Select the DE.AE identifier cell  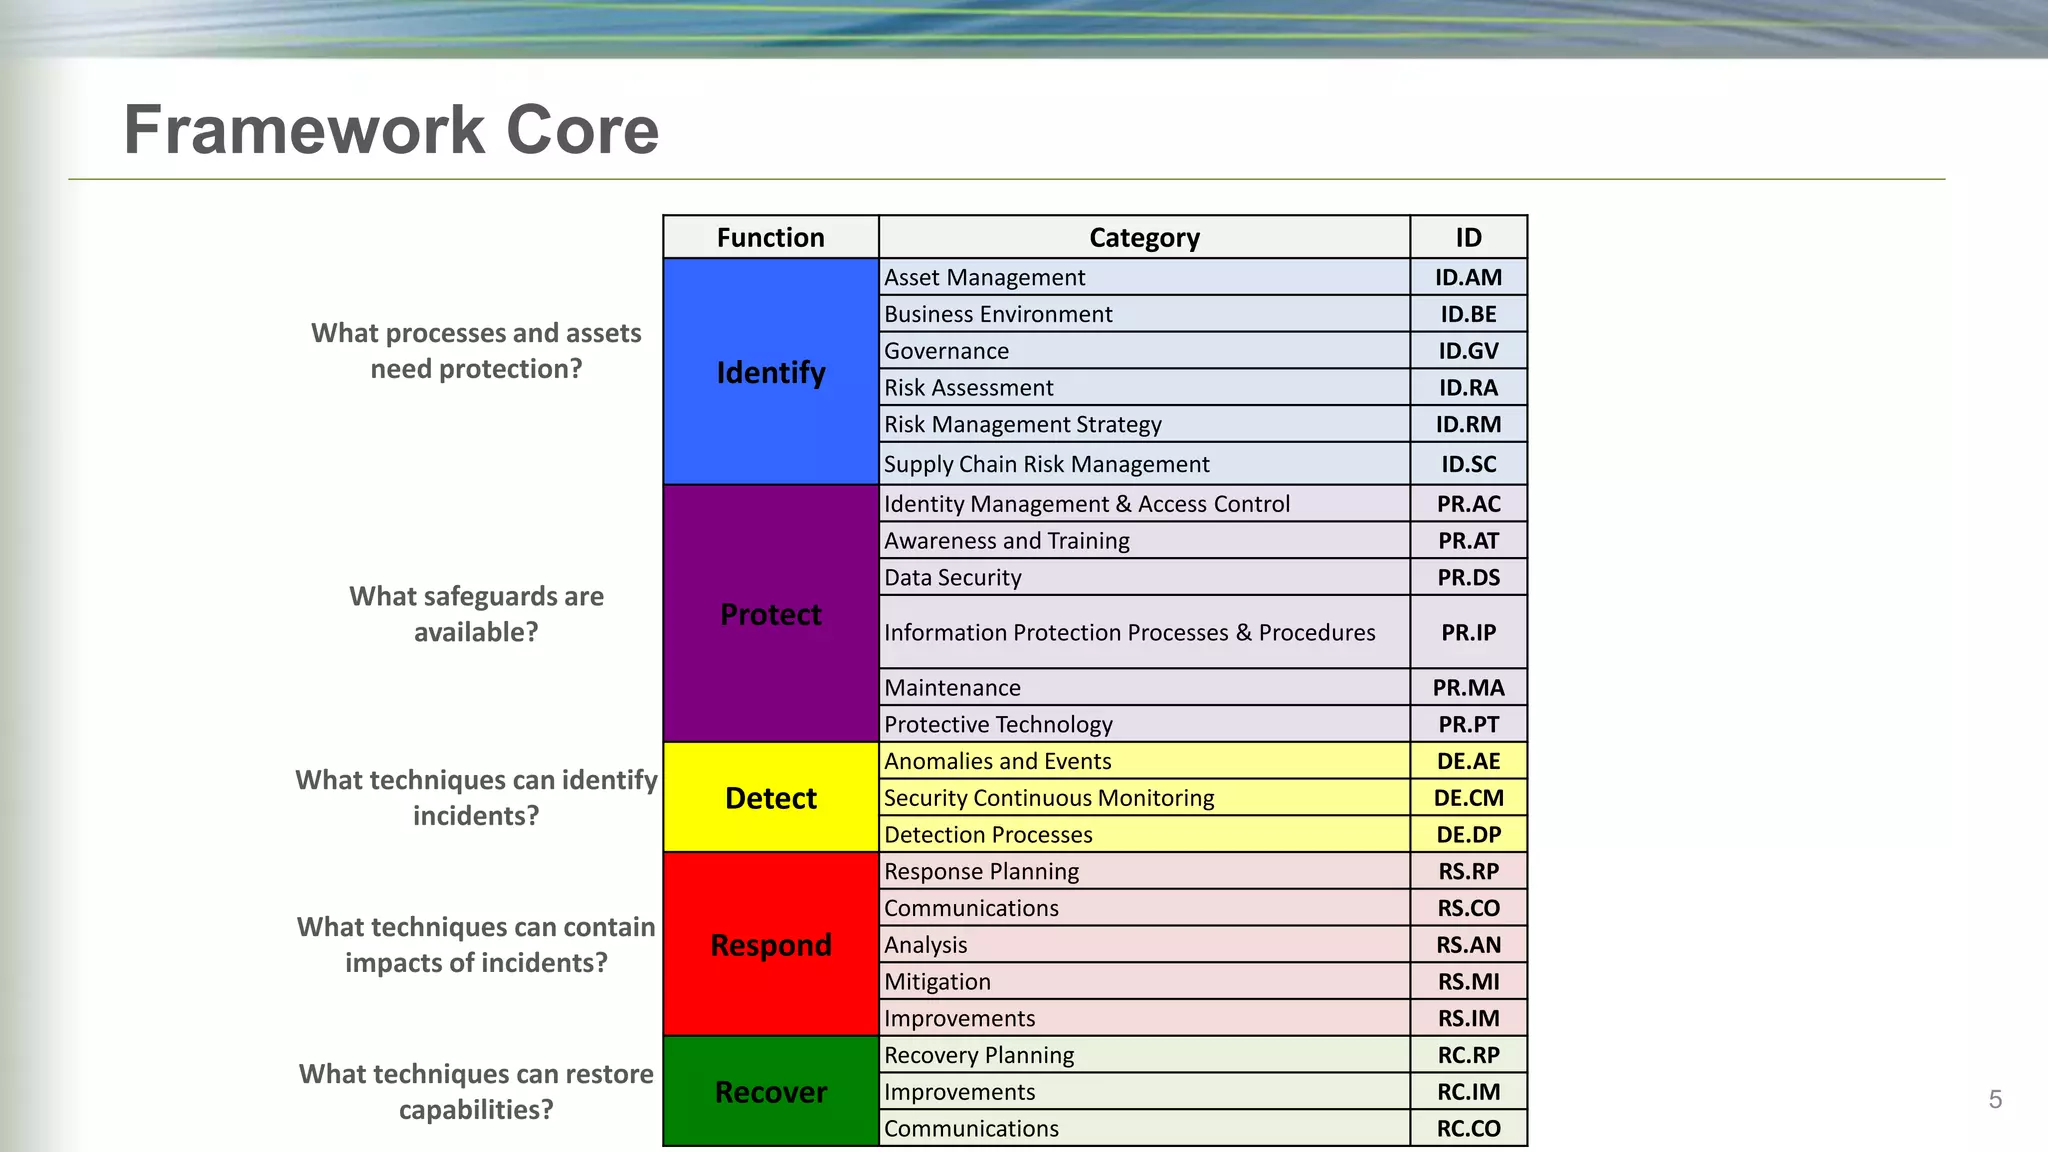coord(1469,761)
